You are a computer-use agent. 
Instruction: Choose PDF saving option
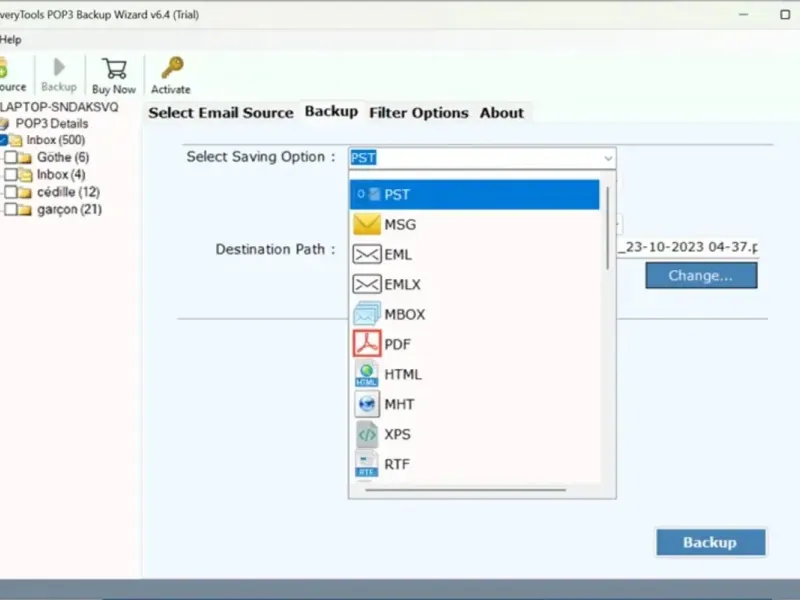pos(474,344)
